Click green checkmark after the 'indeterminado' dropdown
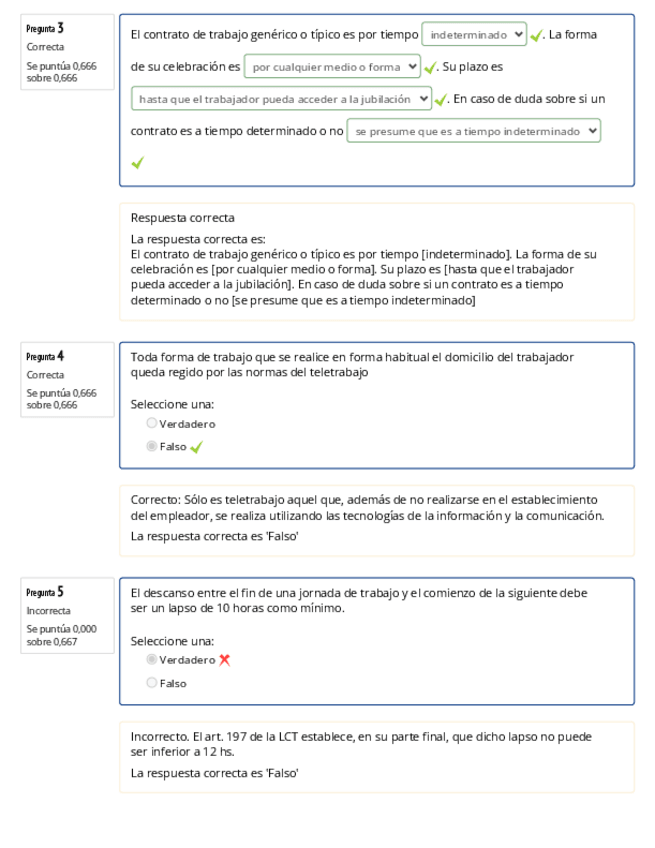The height and width of the screenshot is (848, 655). pyautogui.click(x=537, y=35)
